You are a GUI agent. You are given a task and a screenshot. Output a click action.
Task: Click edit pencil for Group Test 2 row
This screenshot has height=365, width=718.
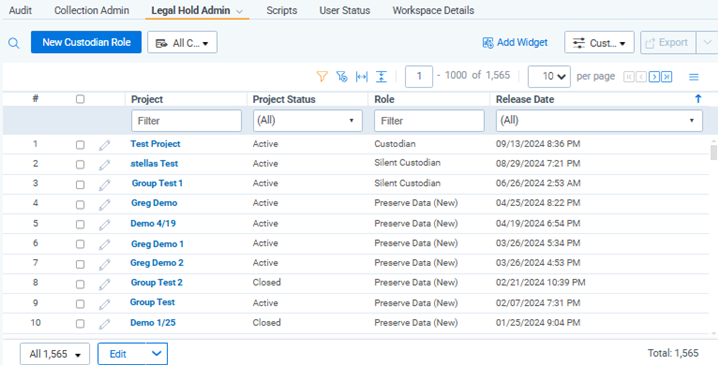pos(105,284)
